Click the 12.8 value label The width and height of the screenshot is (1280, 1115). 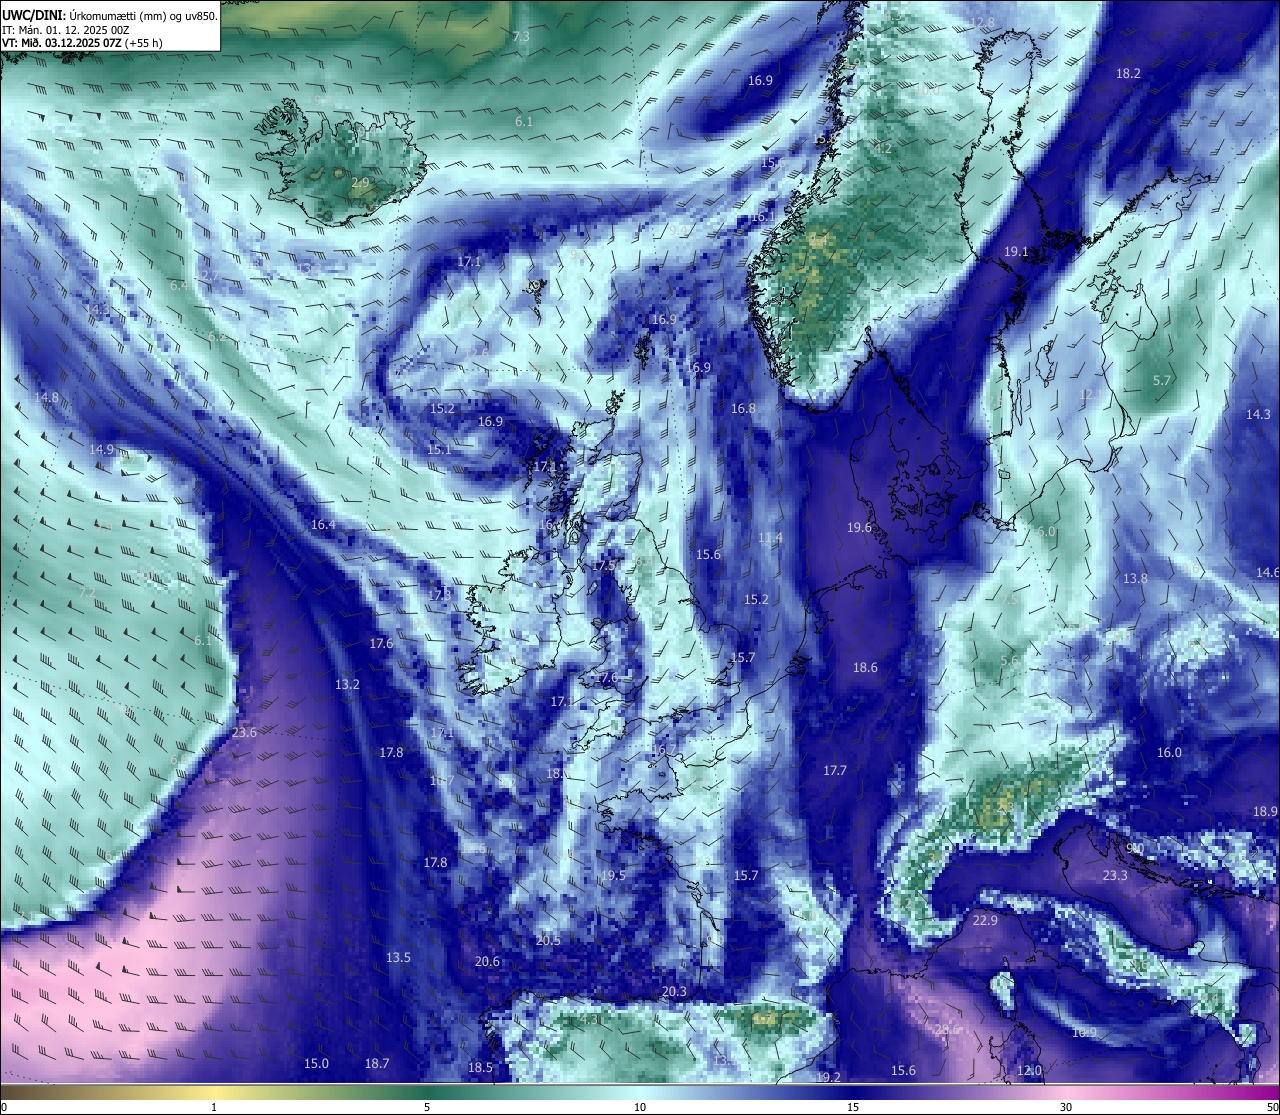[982, 22]
